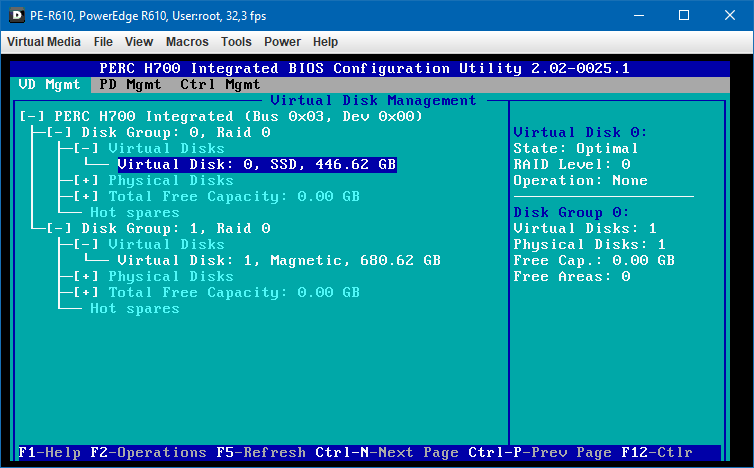
Task: Expand Physical Disks under Disk Group 0
Action: (x=86, y=180)
